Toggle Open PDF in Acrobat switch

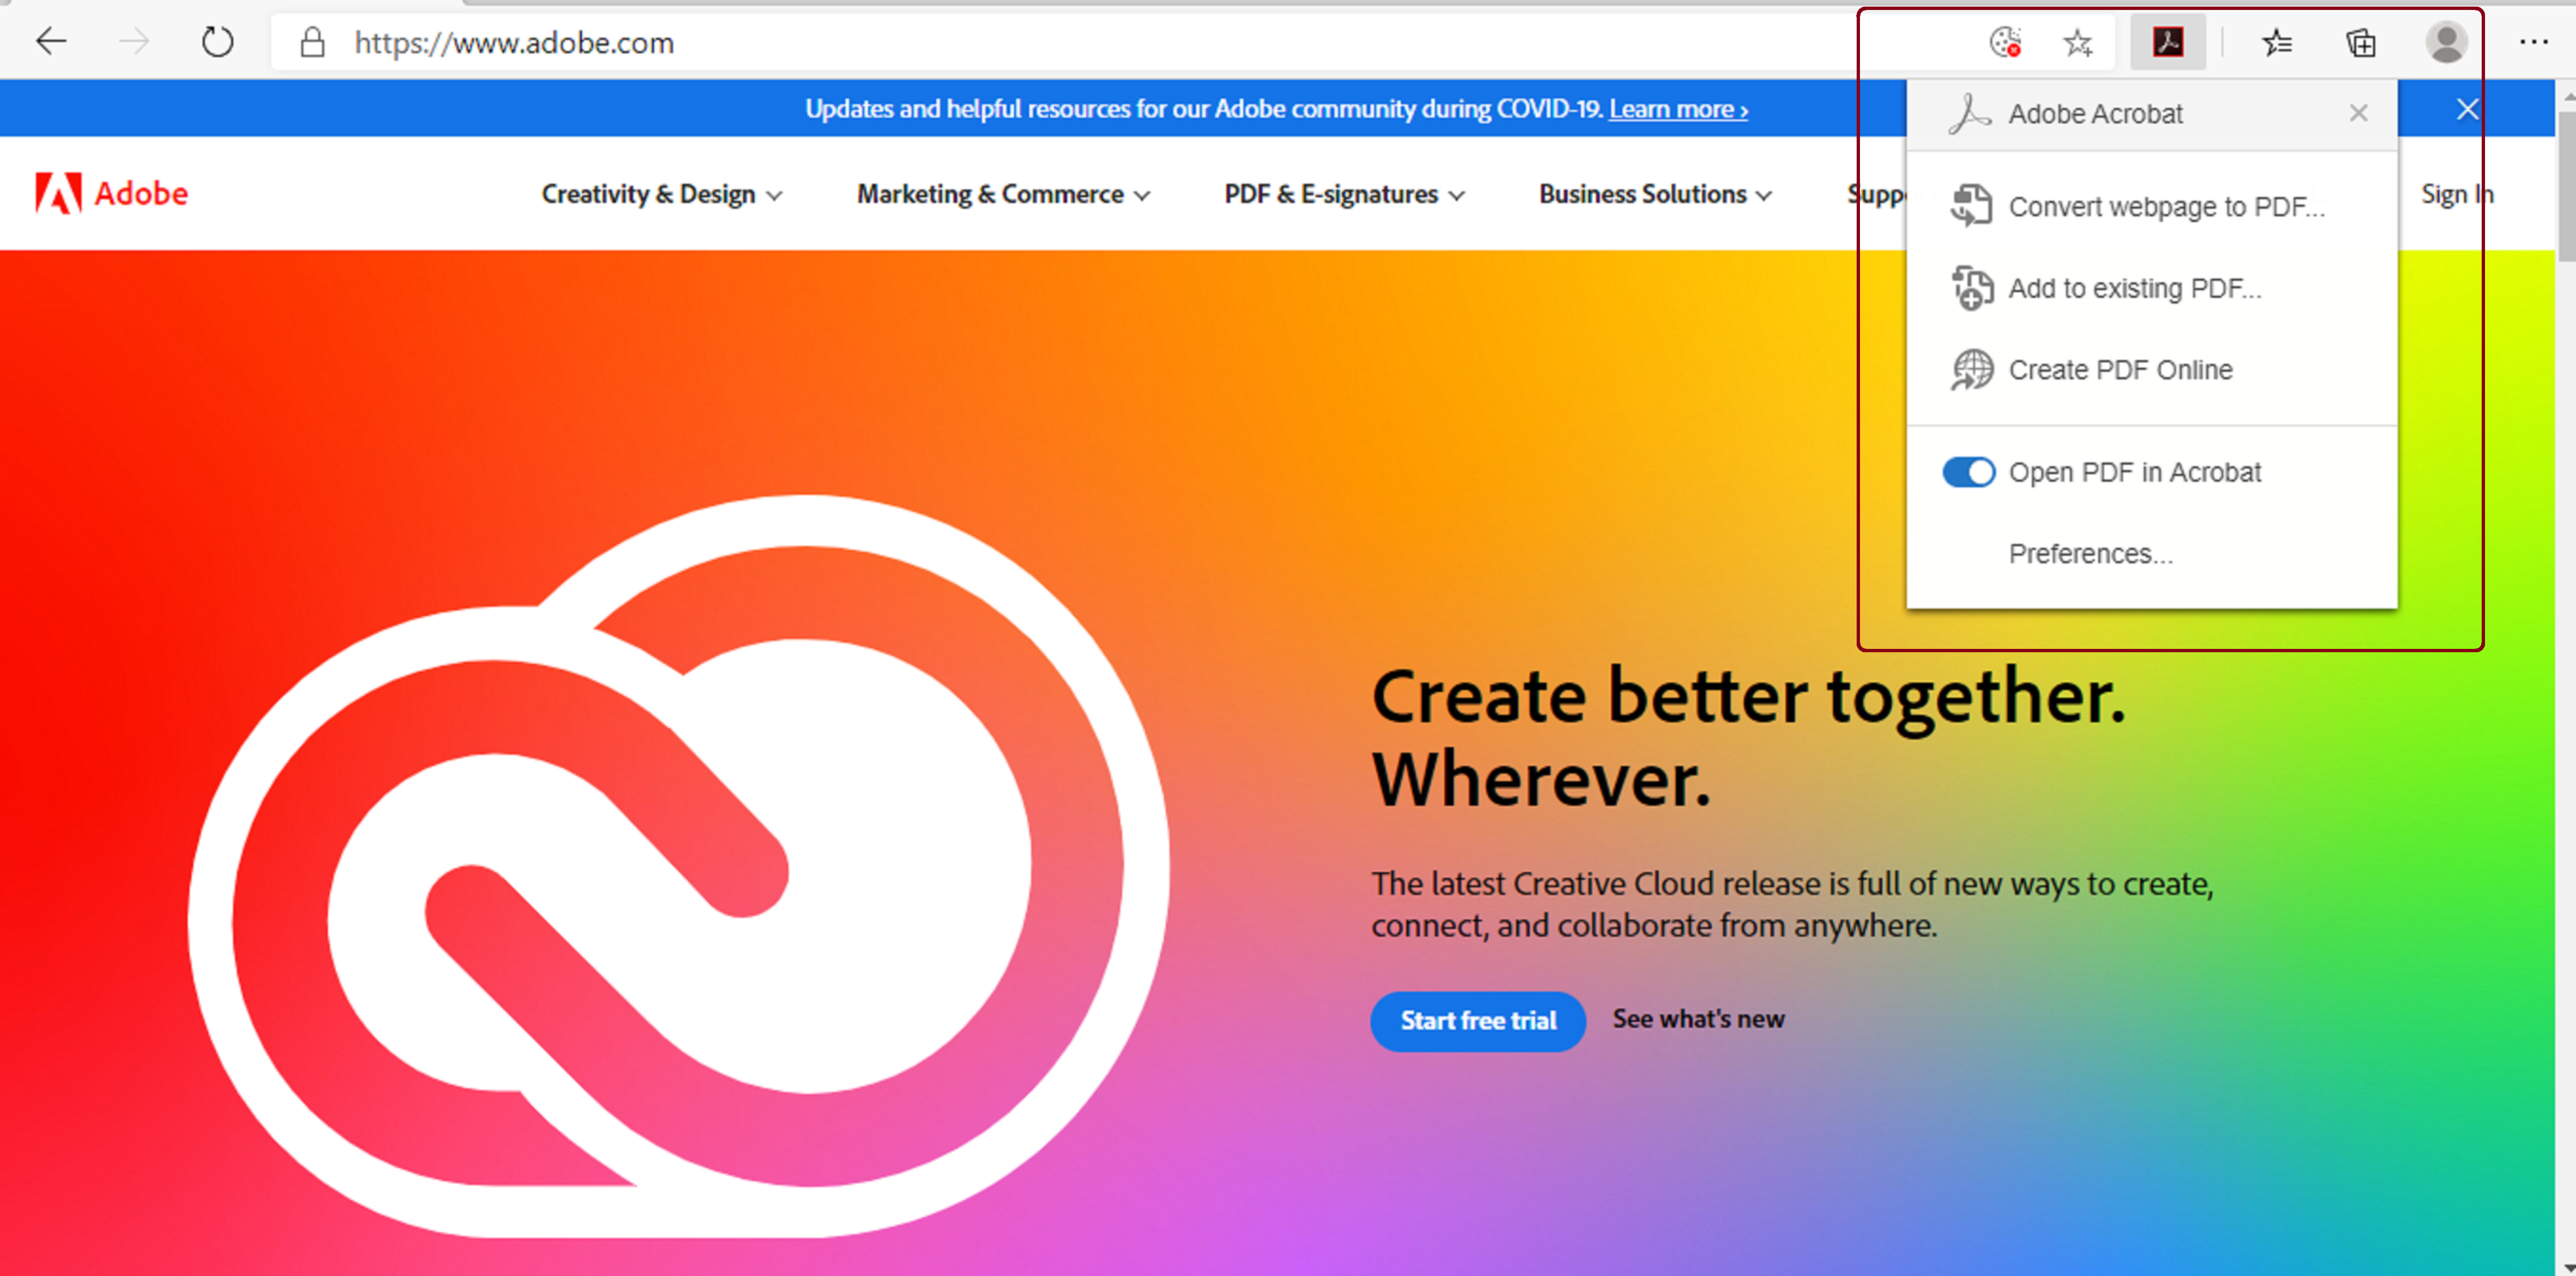(1968, 472)
